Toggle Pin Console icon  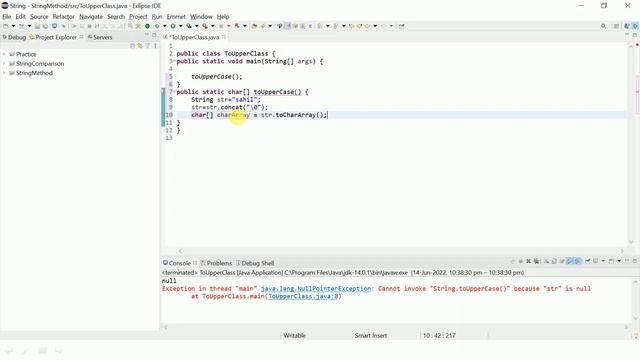coord(588,261)
